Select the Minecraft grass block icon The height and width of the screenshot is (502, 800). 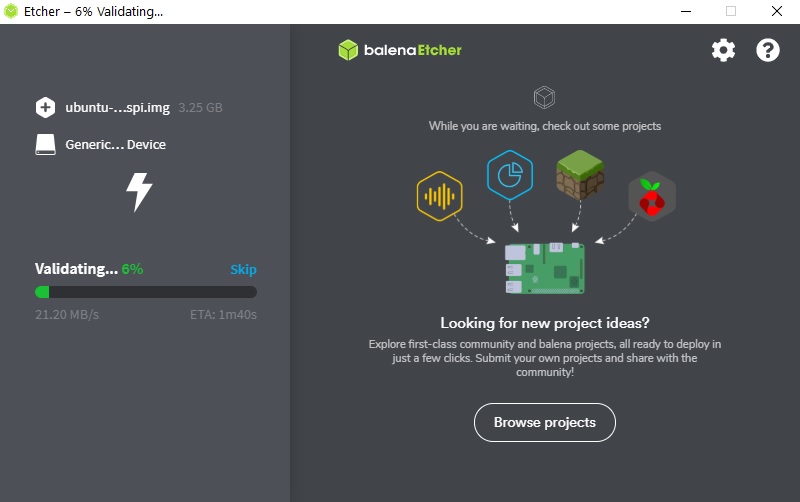click(x=580, y=174)
